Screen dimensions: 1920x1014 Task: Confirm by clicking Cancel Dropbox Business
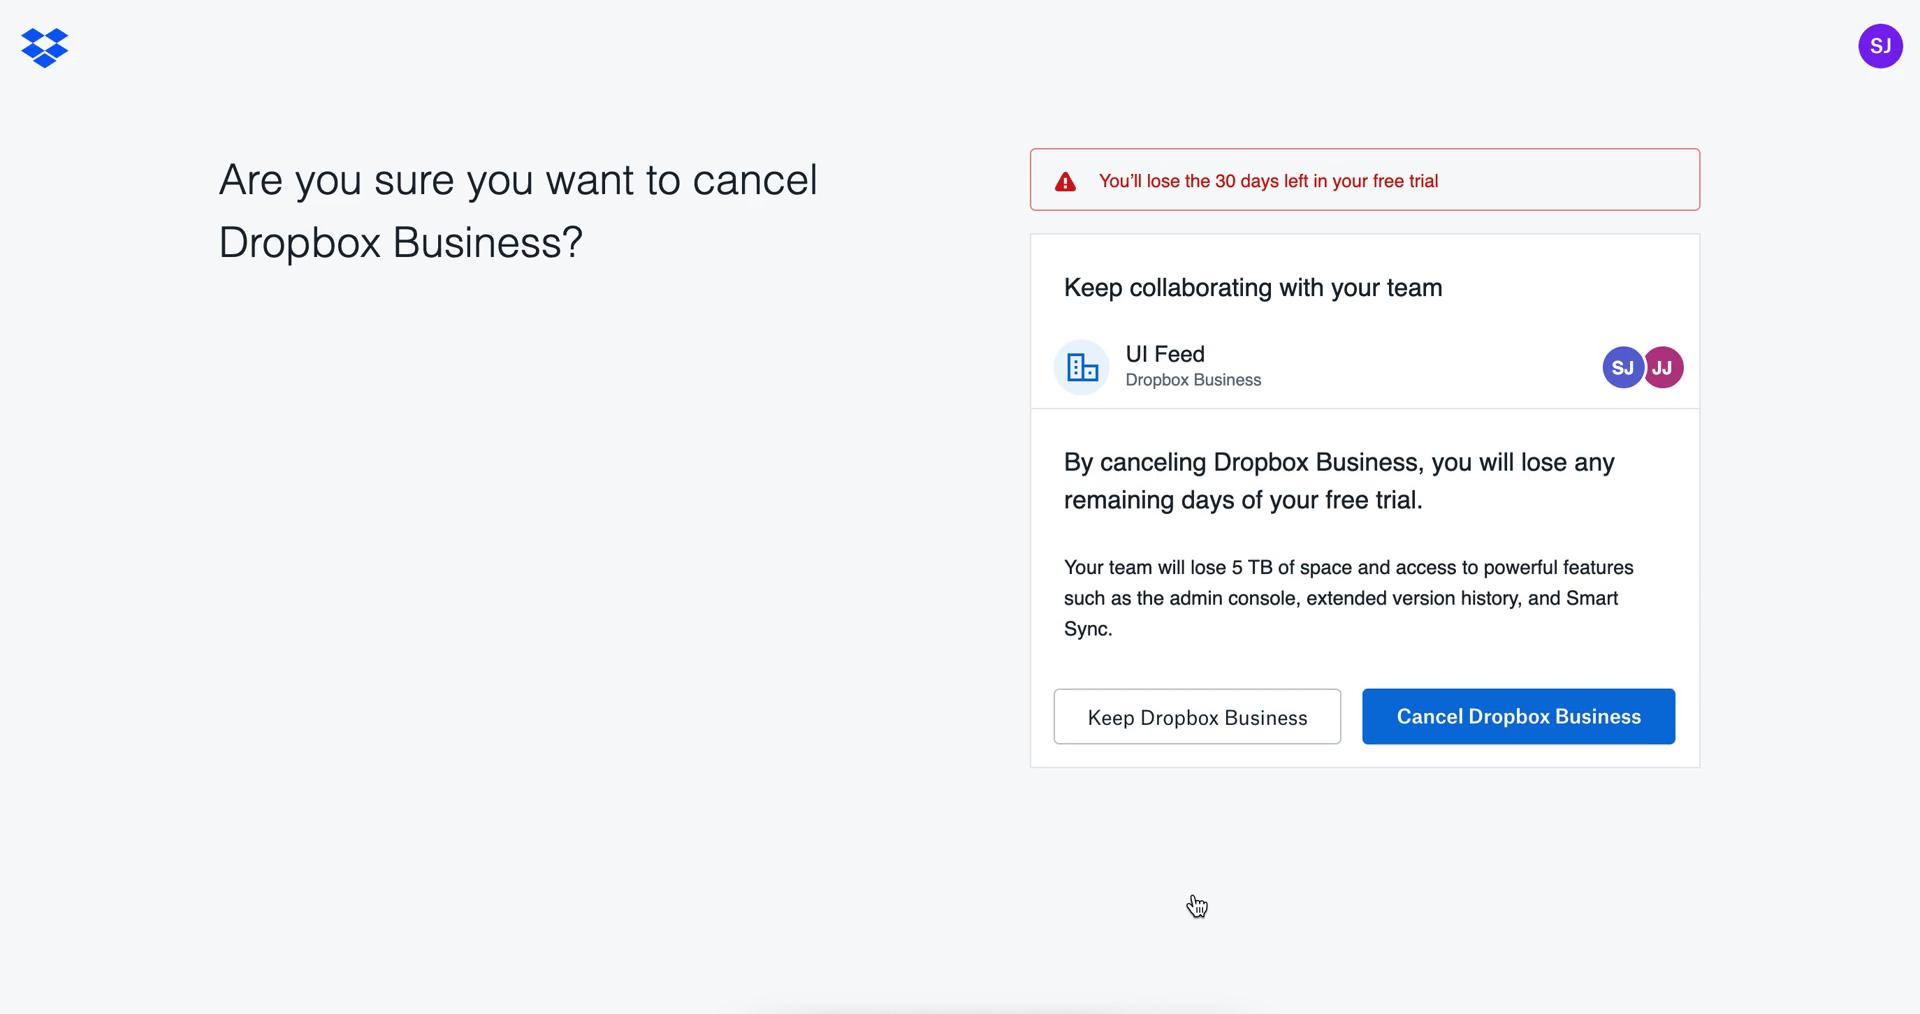pyautogui.click(x=1517, y=716)
